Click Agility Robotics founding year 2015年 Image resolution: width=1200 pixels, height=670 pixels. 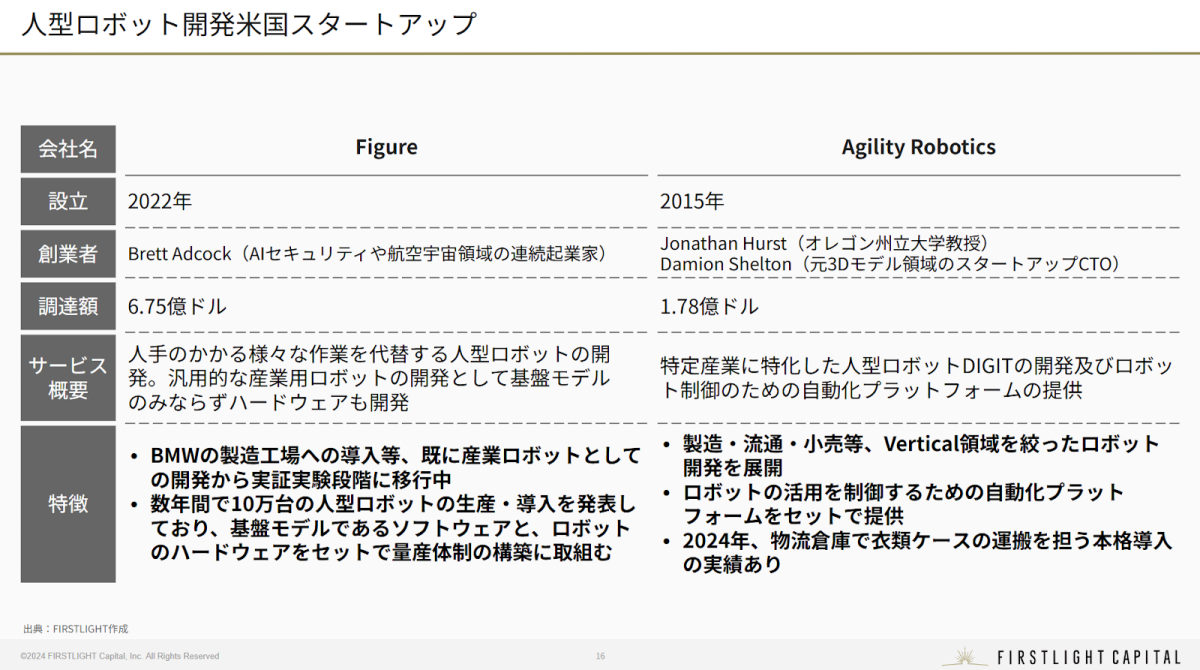[692, 201]
